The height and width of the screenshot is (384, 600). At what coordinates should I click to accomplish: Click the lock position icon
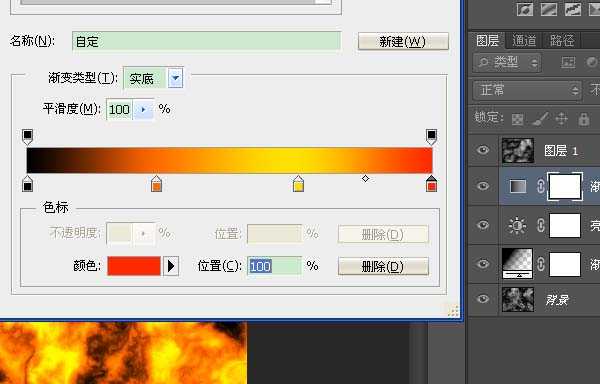click(561, 119)
